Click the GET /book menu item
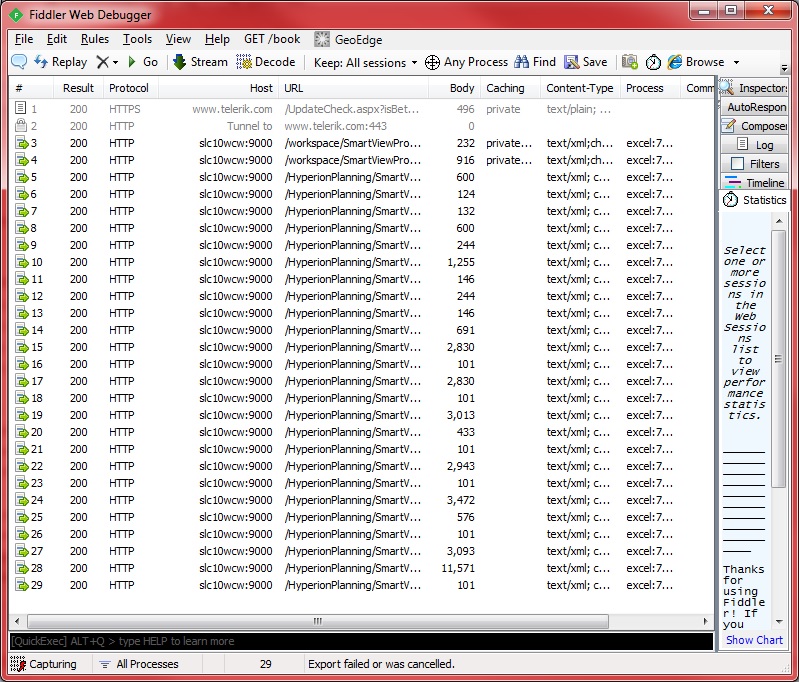The width and height of the screenshot is (799, 682). click(x=272, y=39)
